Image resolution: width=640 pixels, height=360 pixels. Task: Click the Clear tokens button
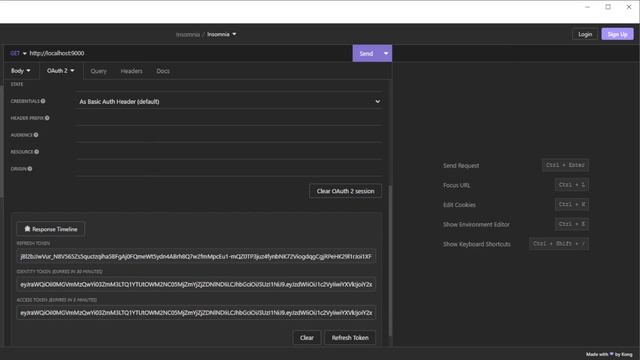(x=307, y=338)
